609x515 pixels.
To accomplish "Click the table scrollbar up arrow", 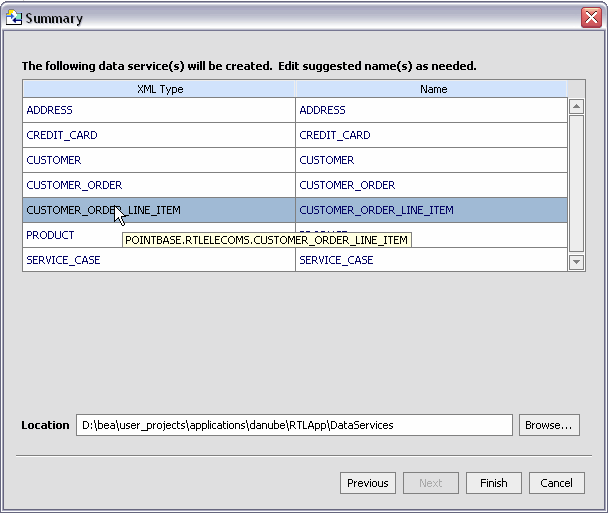I will 576,106.
